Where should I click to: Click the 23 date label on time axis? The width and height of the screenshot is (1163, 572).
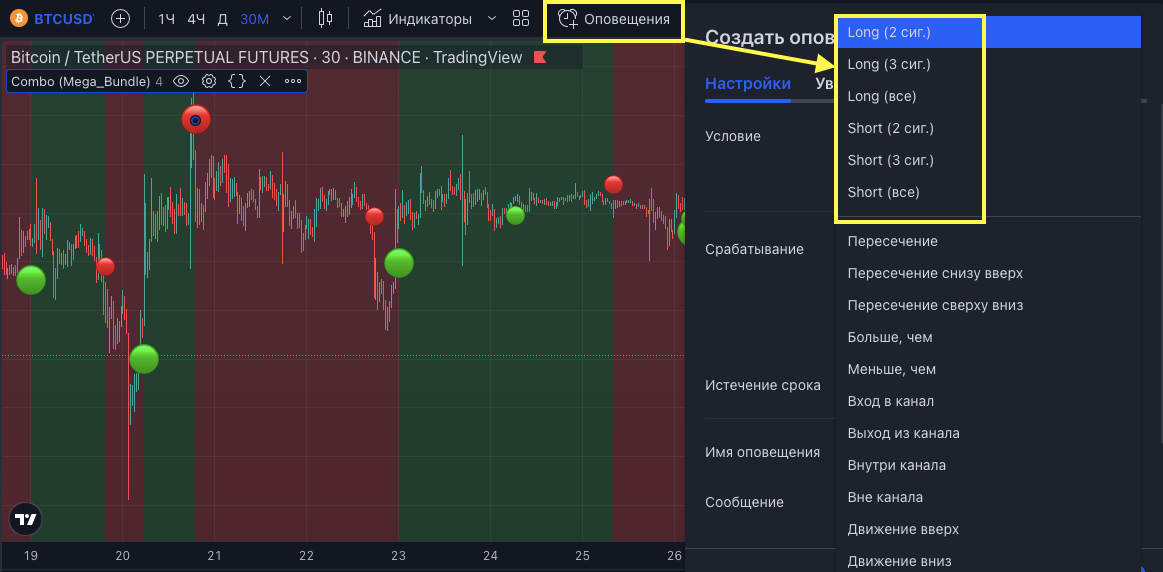[398, 555]
